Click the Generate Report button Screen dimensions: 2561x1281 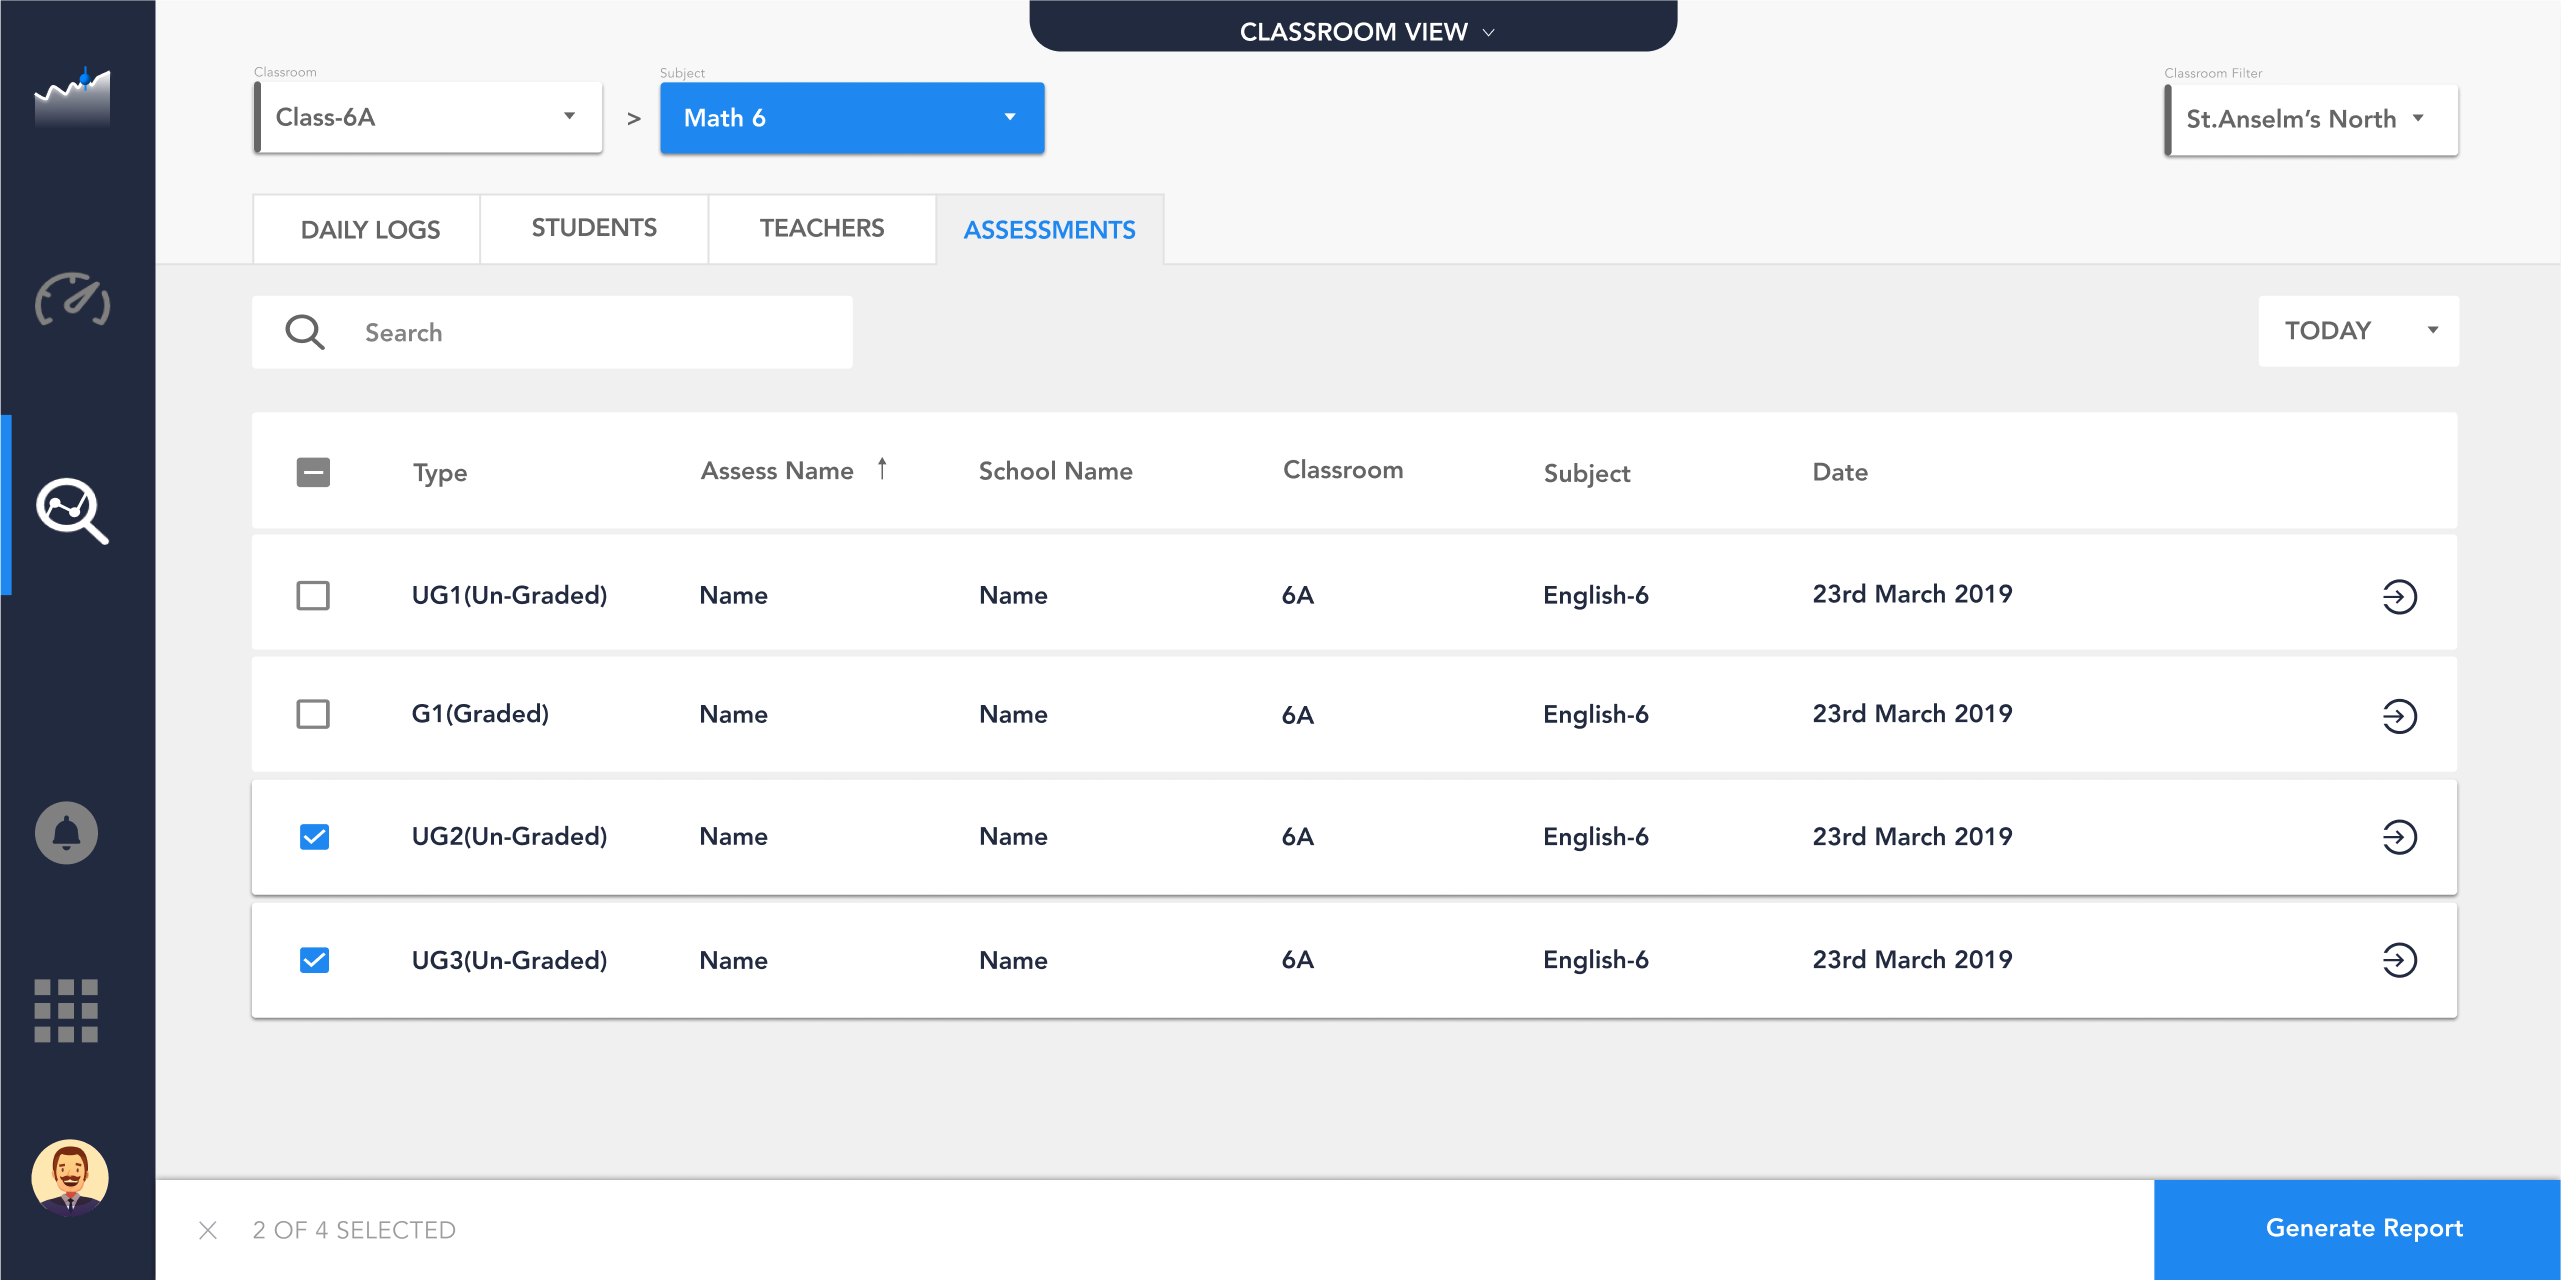[x=2363, y=1228]
